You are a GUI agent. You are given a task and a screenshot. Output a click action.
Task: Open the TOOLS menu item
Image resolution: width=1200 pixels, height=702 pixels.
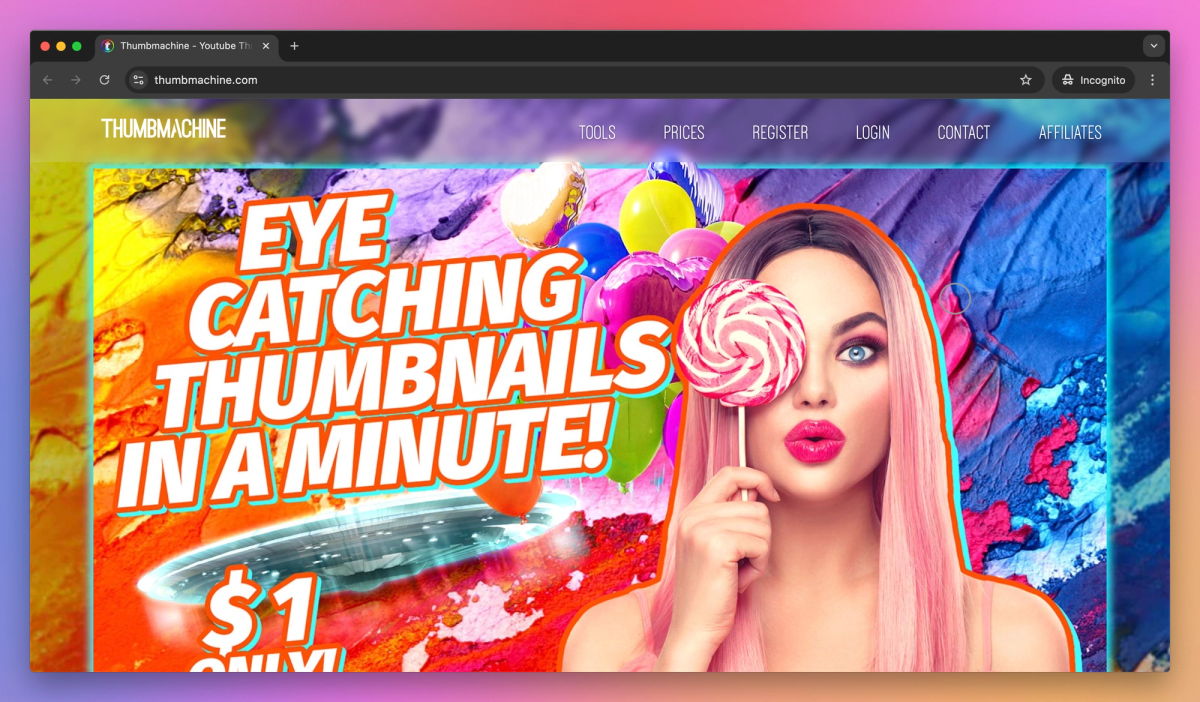pos(597,132)
